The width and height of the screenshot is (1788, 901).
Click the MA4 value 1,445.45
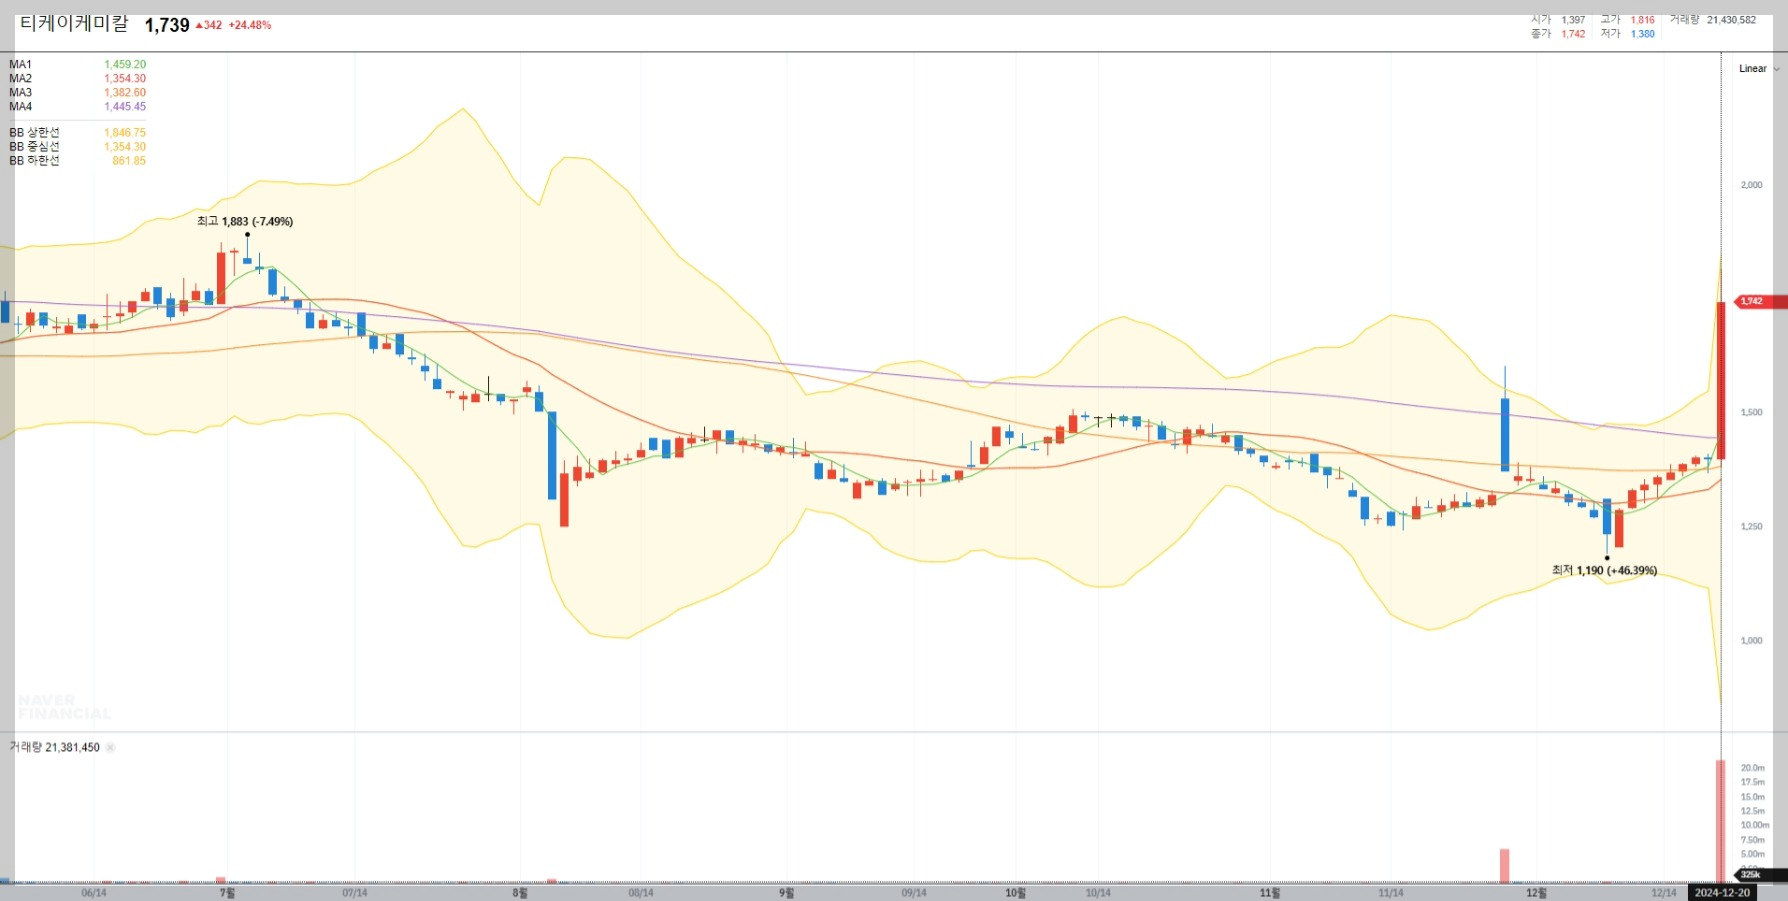click(x=125, y=106)
